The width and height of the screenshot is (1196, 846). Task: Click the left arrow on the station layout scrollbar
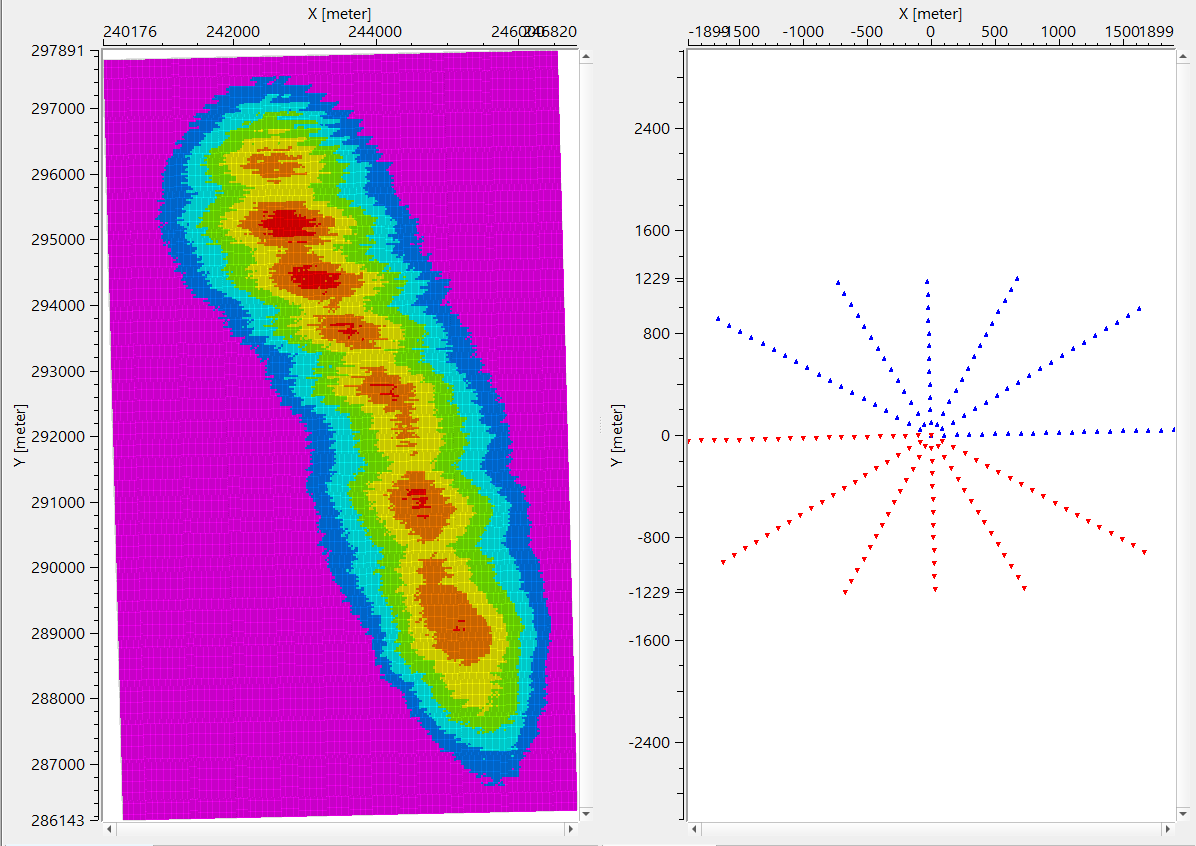pos(694,829)
